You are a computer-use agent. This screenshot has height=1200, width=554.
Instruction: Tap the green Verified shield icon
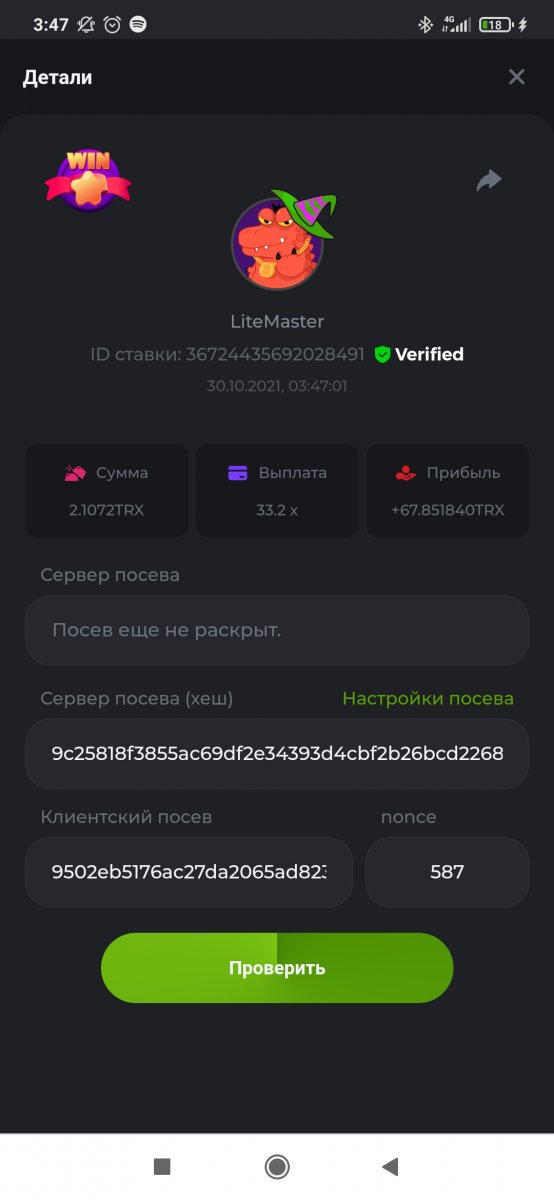(382, 354)
